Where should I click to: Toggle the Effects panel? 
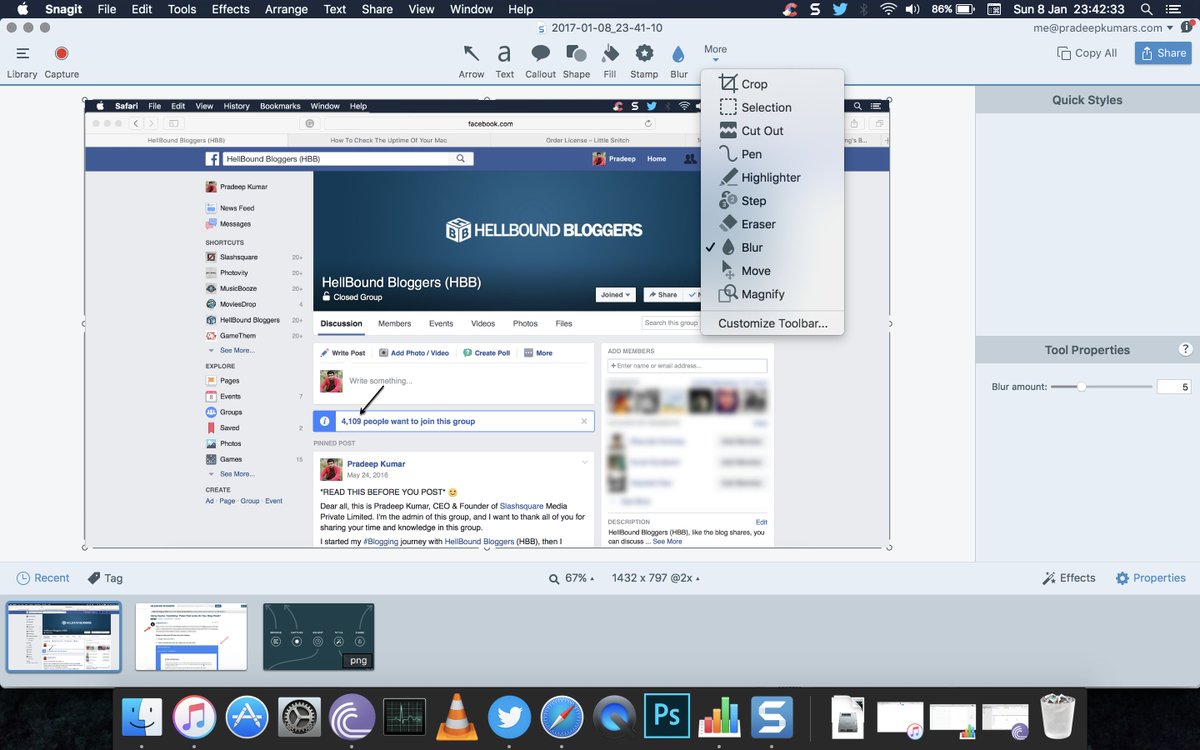[x=1068, y=578]
